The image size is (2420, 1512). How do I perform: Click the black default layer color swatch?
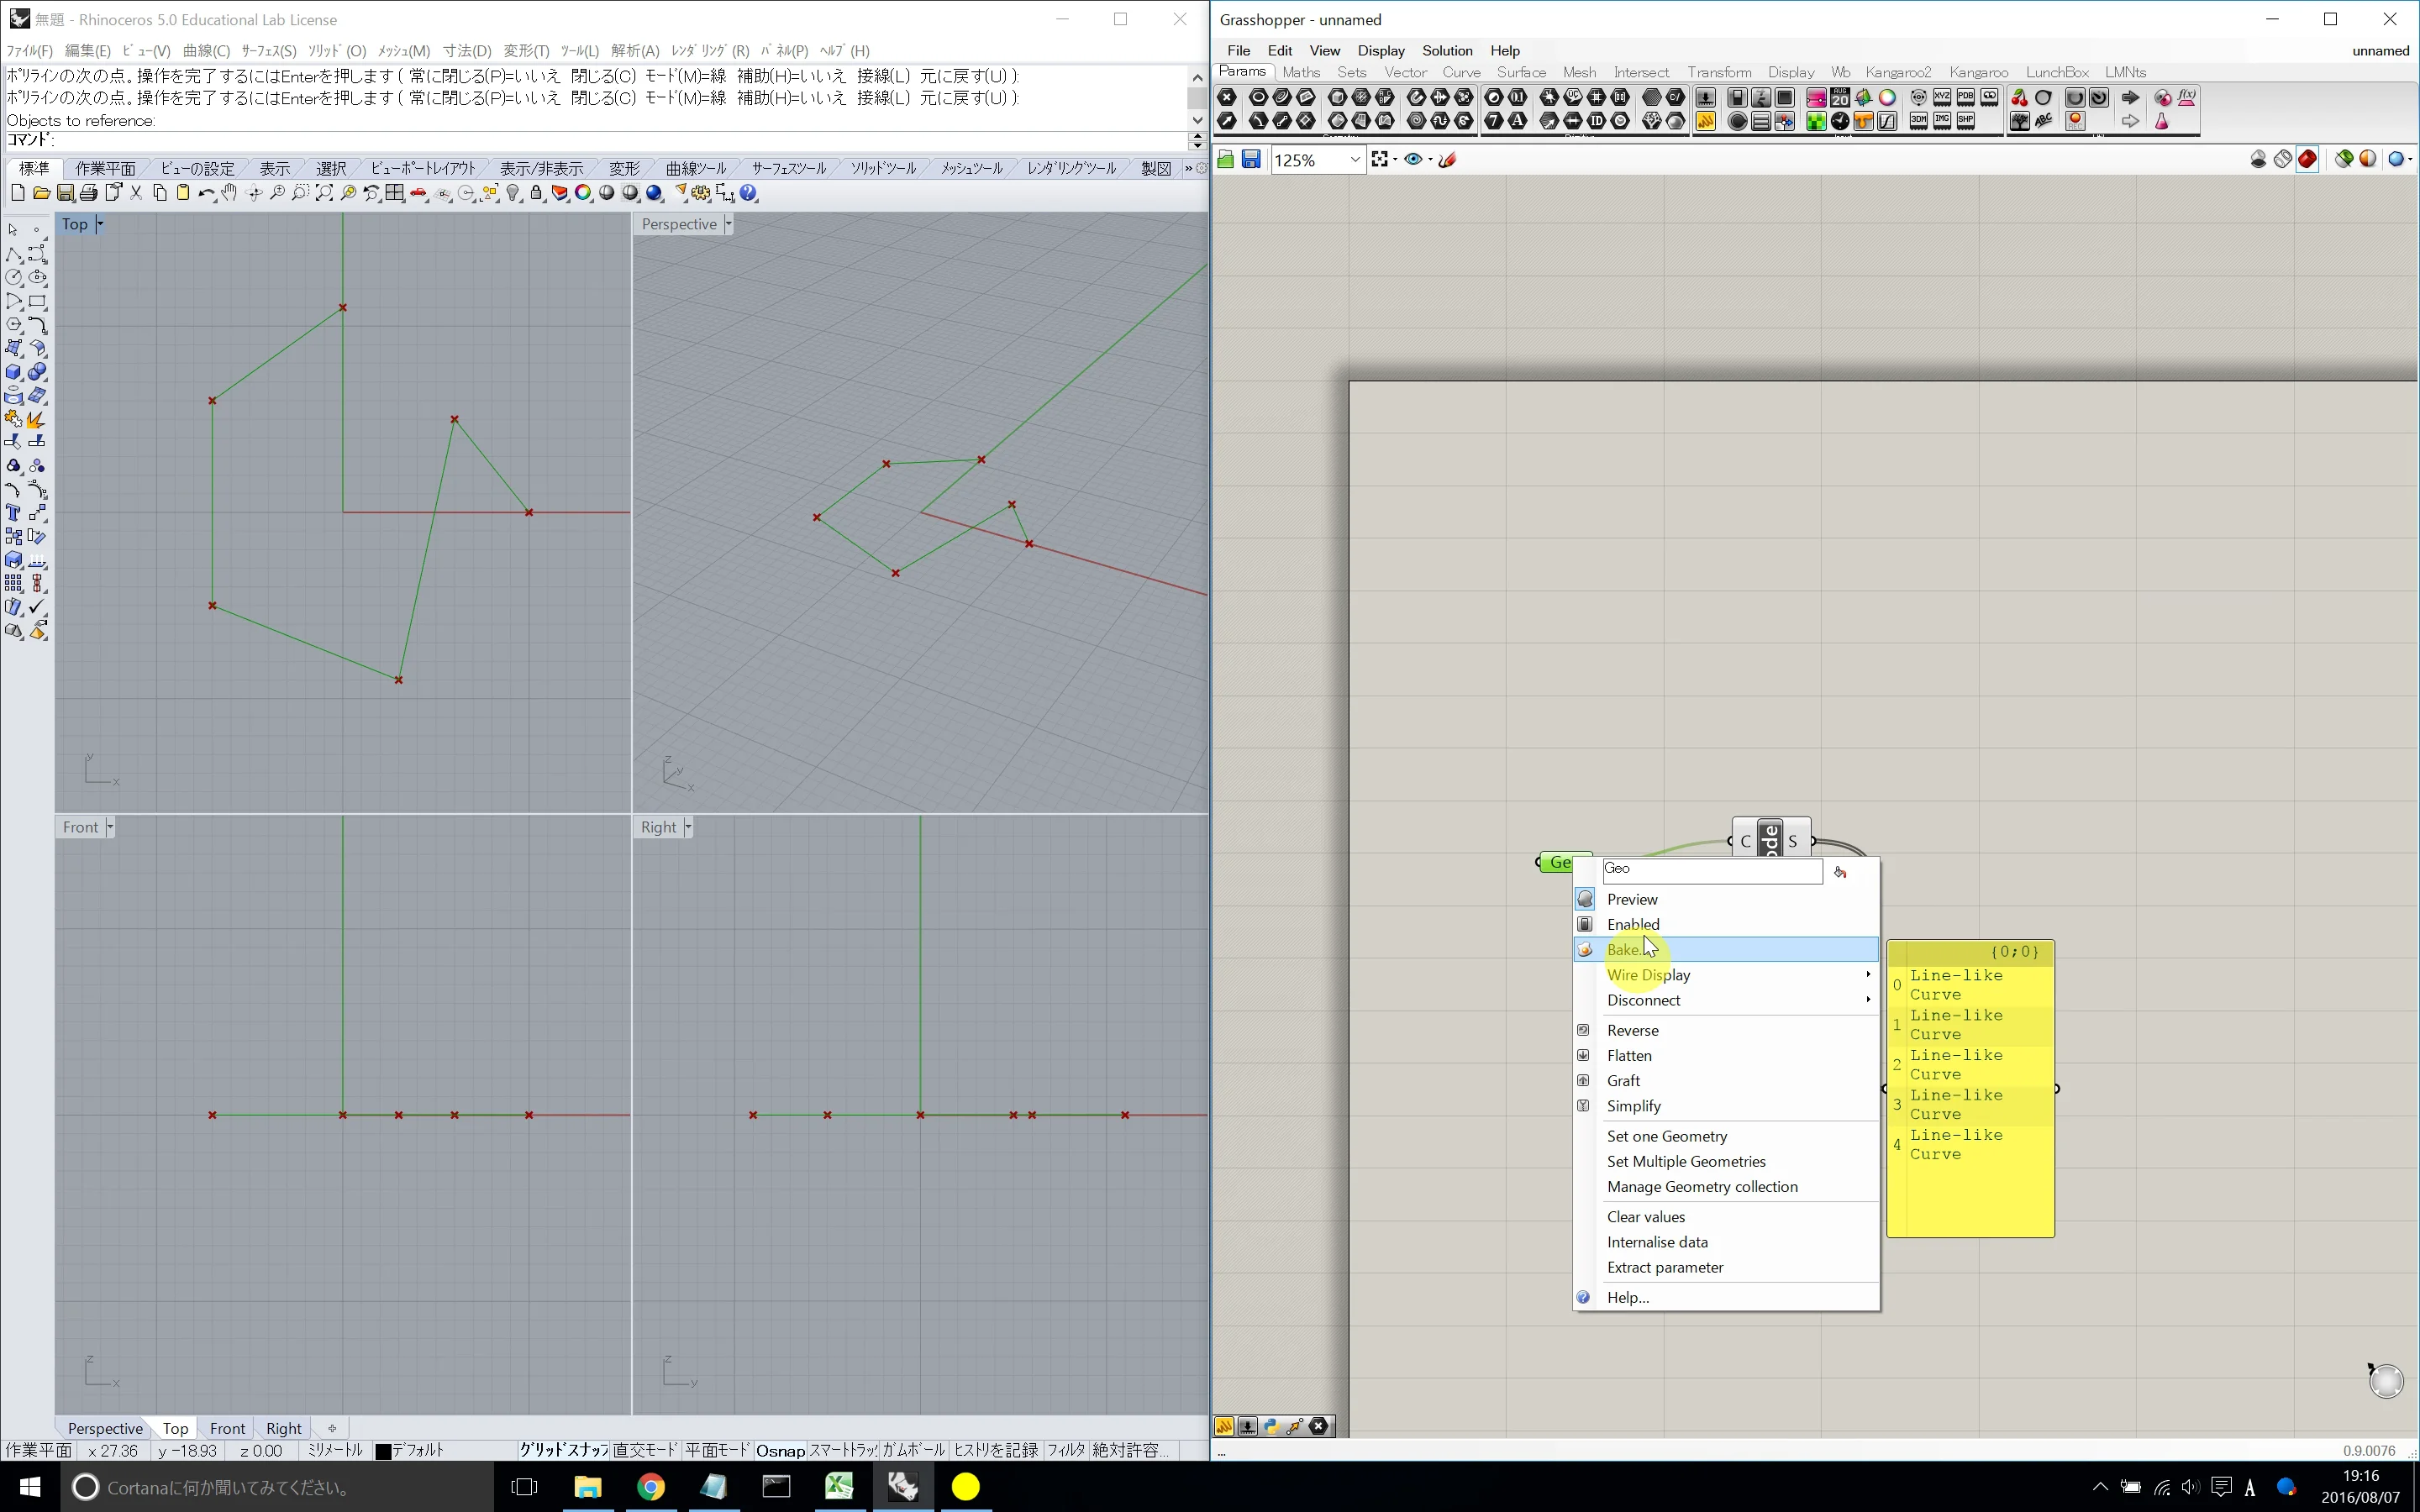[382, 1451]
